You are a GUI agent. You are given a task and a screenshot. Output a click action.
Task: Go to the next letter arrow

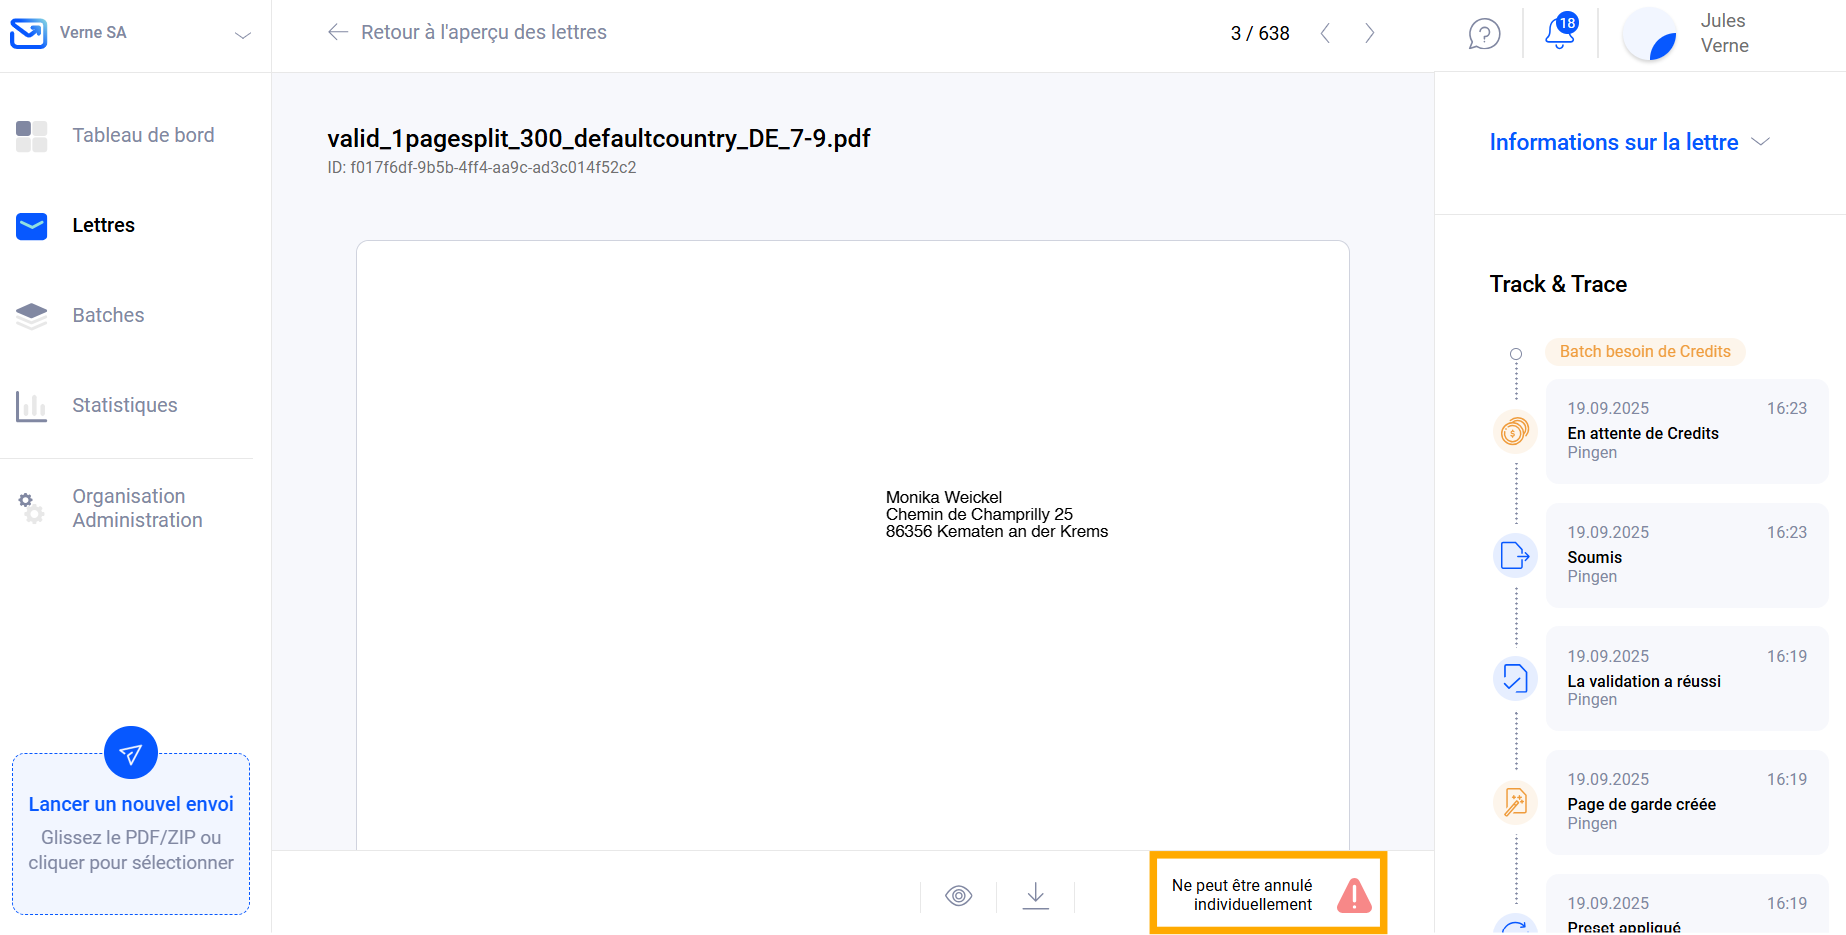point(1369,33)
